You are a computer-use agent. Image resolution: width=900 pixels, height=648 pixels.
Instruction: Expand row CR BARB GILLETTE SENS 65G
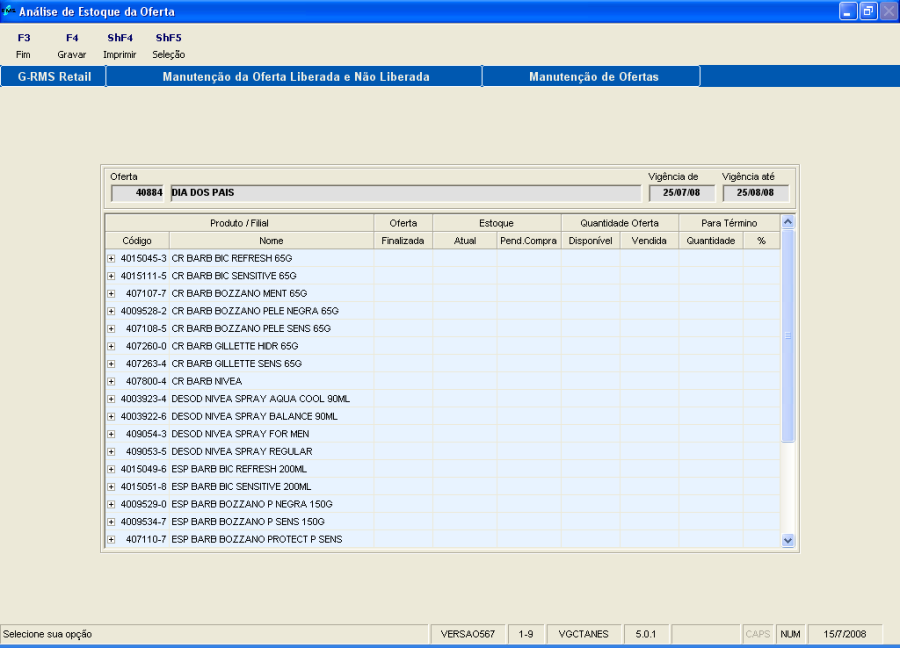(111, 364)
